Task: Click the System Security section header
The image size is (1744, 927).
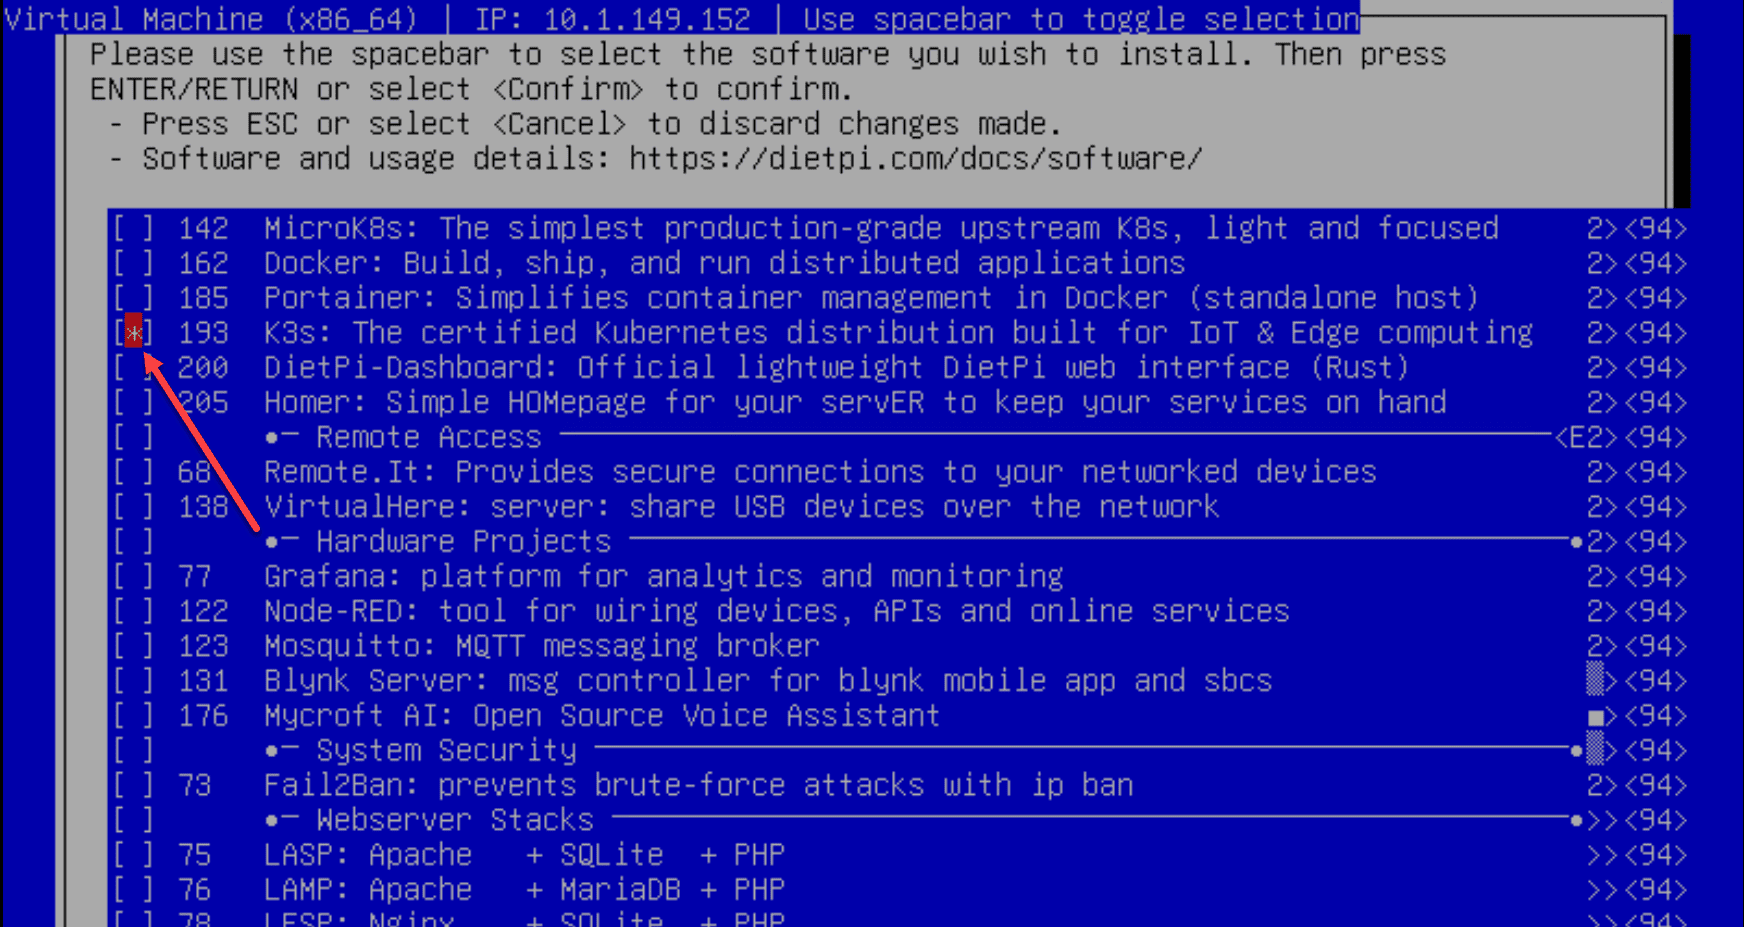Action: pyautogui.click(x=446, y=751)
